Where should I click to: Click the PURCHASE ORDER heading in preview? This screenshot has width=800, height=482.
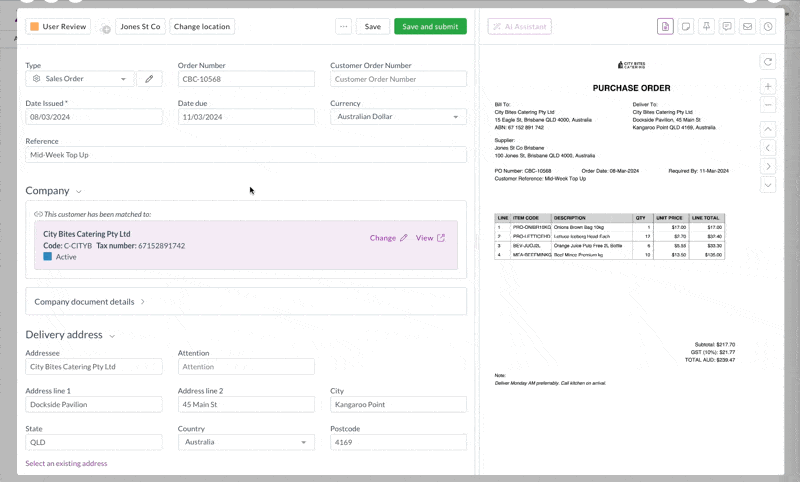pos(632,88)
